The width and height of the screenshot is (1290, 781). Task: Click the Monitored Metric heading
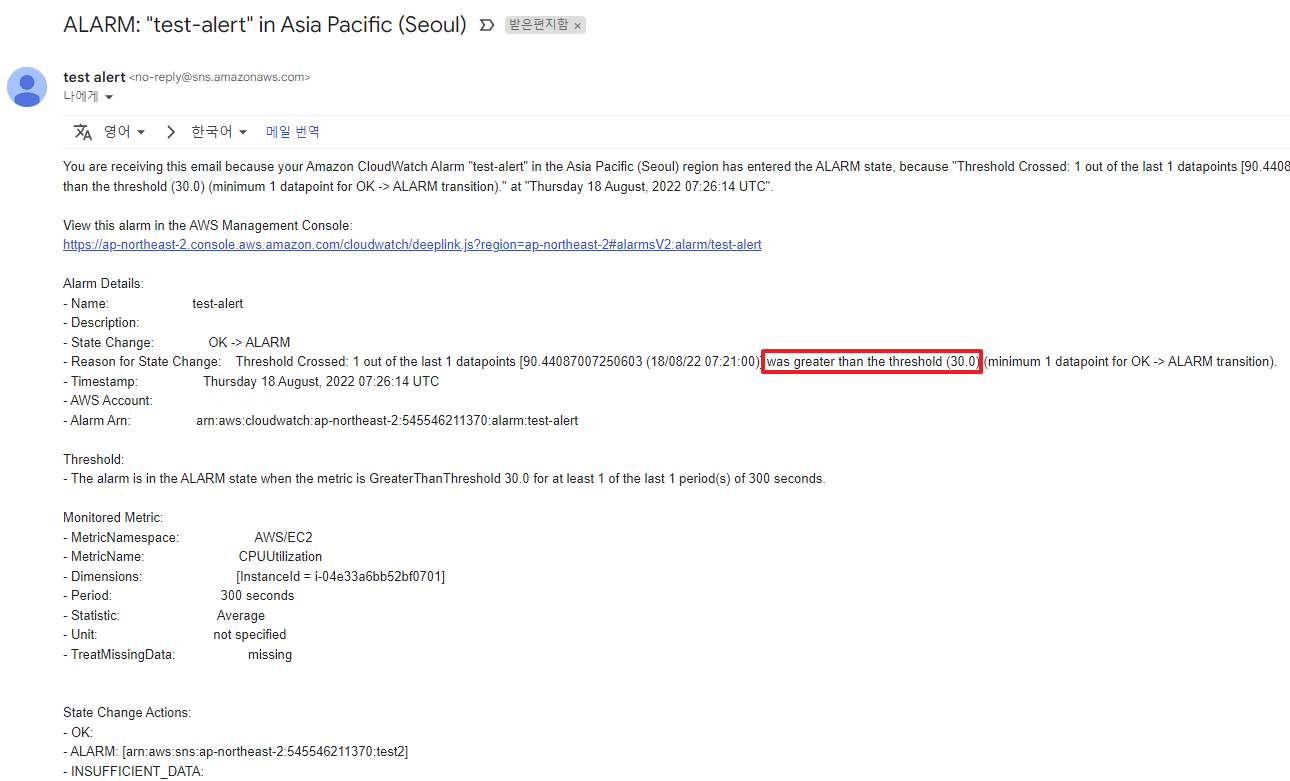113,517
